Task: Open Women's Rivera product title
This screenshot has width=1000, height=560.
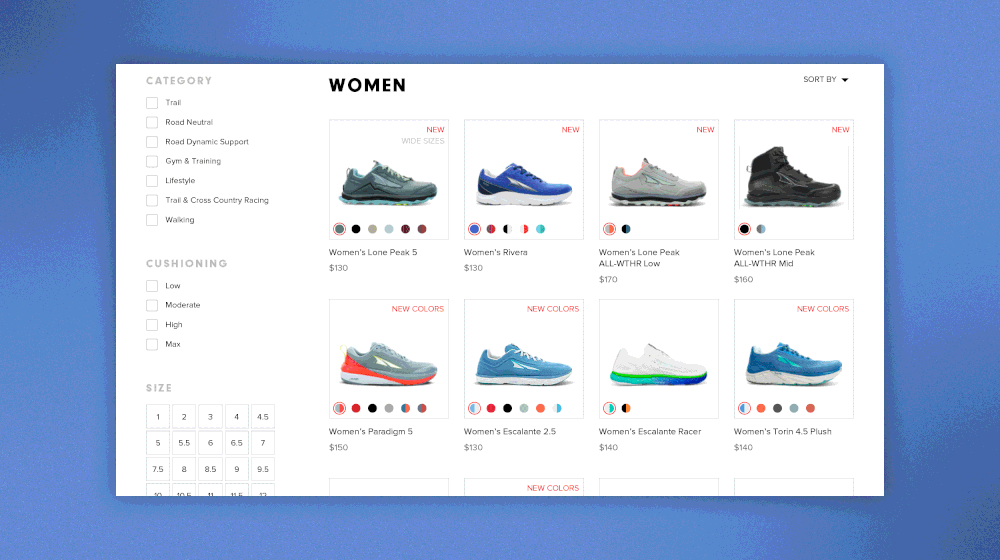Action: click(496, 253)
